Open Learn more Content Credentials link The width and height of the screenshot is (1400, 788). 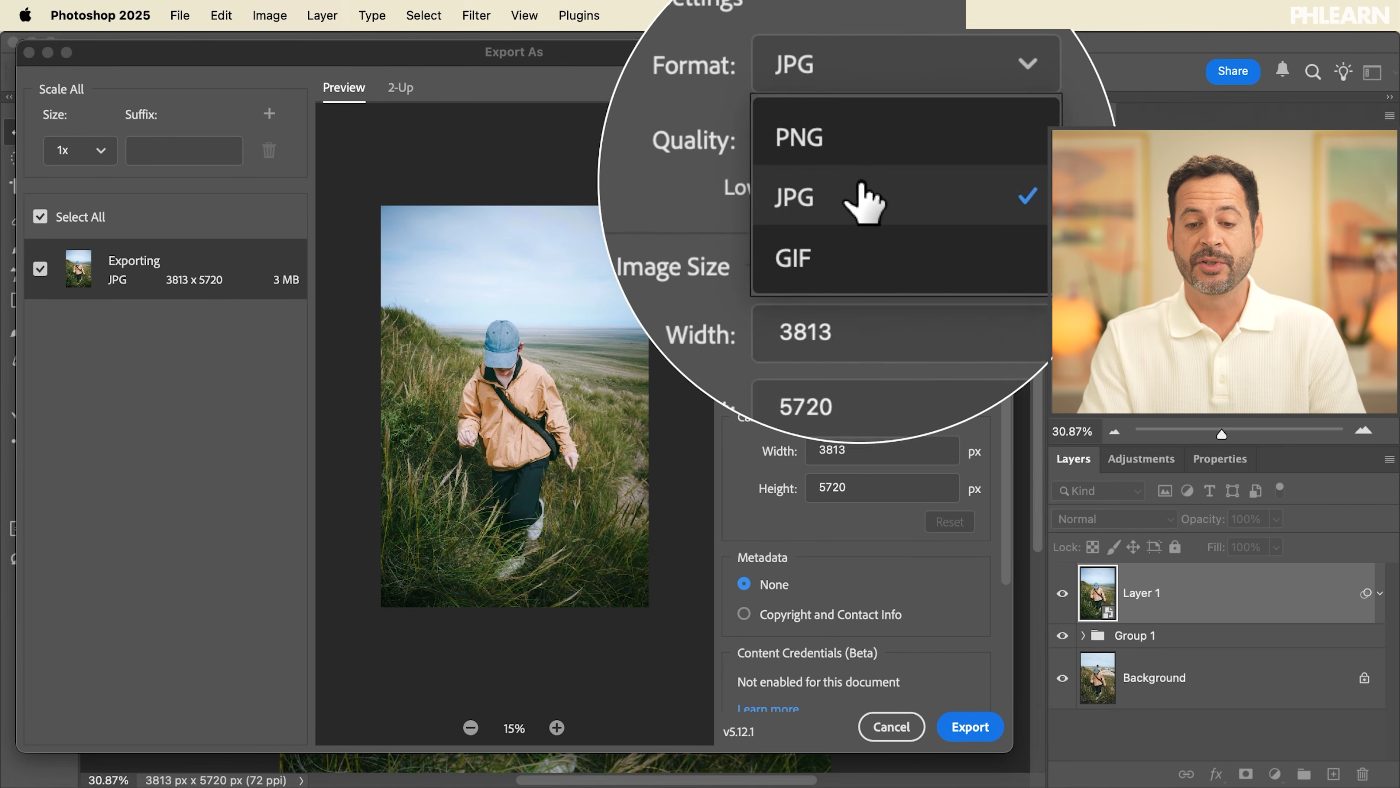click(x=768, y=709)
